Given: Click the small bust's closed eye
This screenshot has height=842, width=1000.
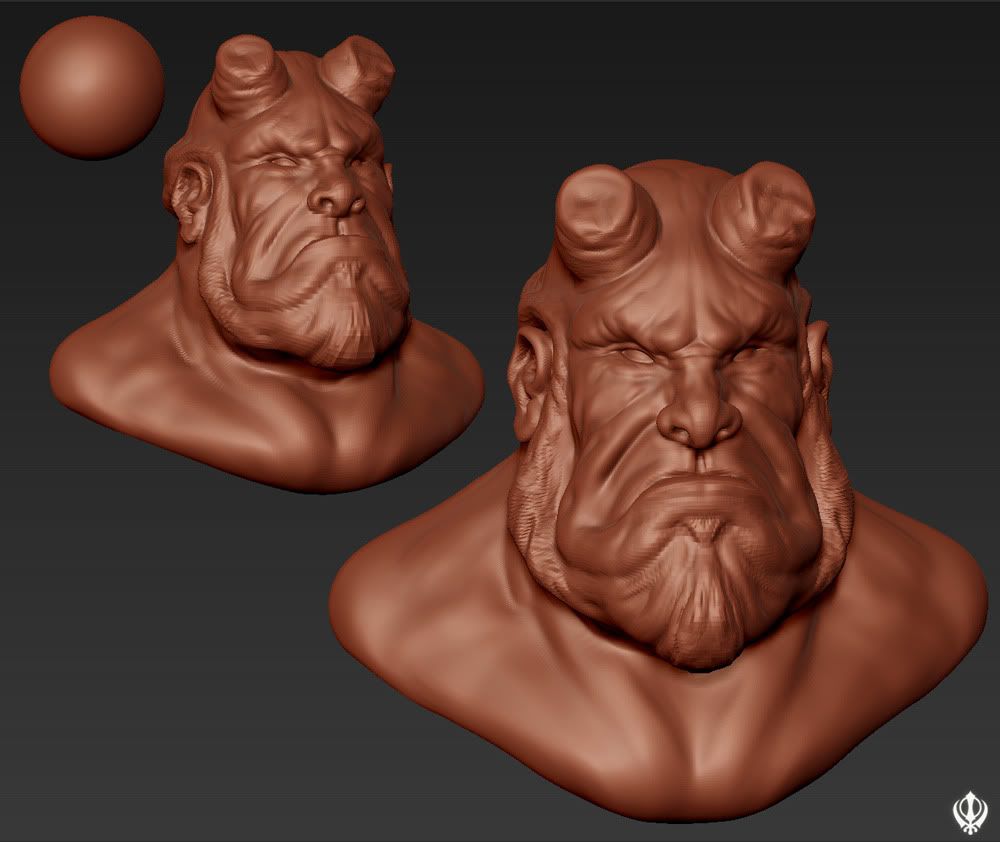Looking at the screenshot, I should coord(280,160).
